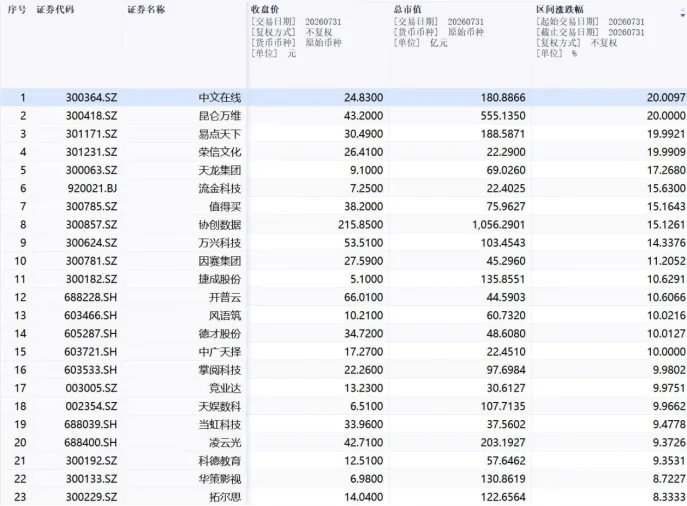Select stock name 协创数据

pyautogui.click(x=220, y=225)
